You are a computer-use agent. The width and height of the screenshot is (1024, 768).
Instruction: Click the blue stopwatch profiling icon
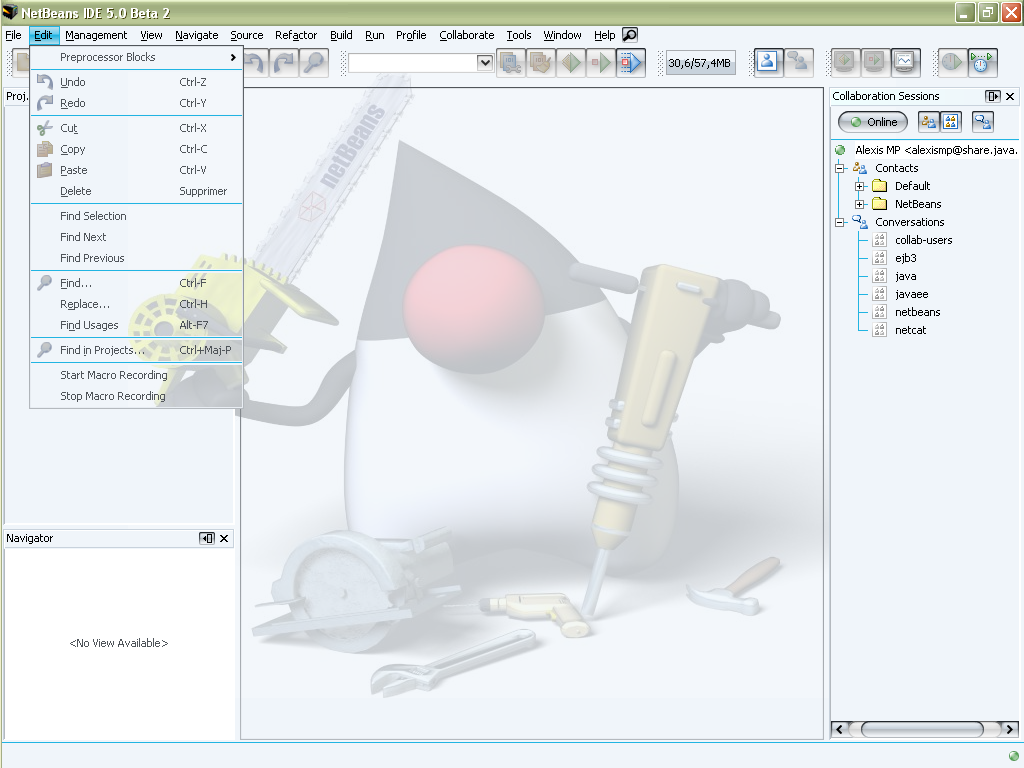tap(982, 63)
